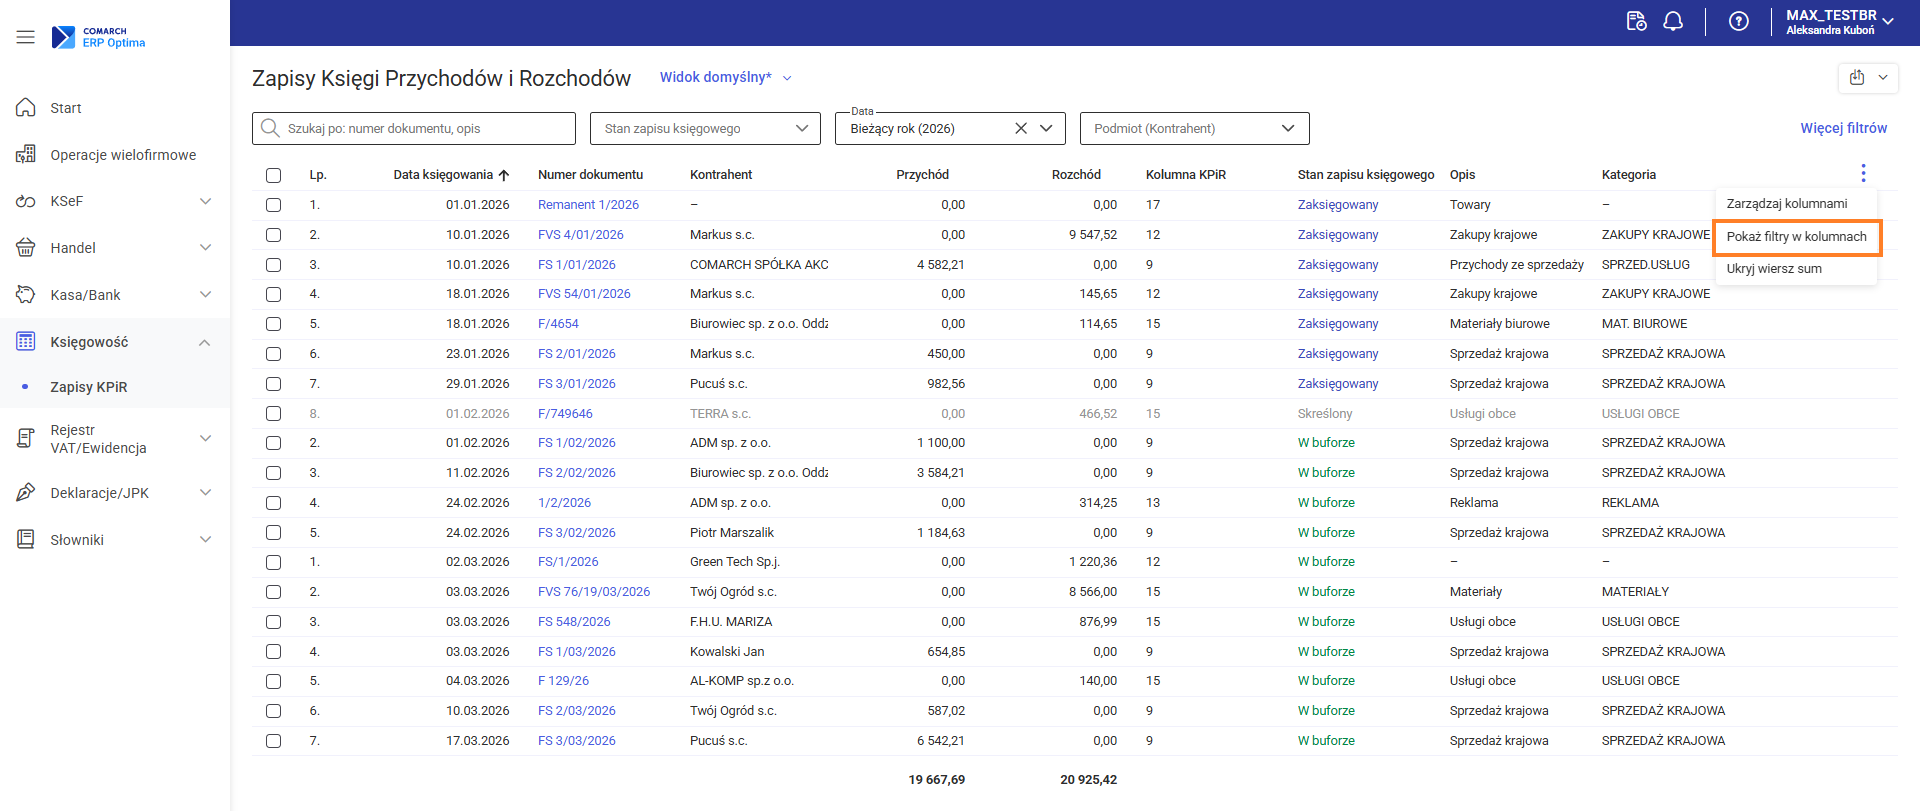
Task: Click the help question mark icon
Action: pos(1739,22)
